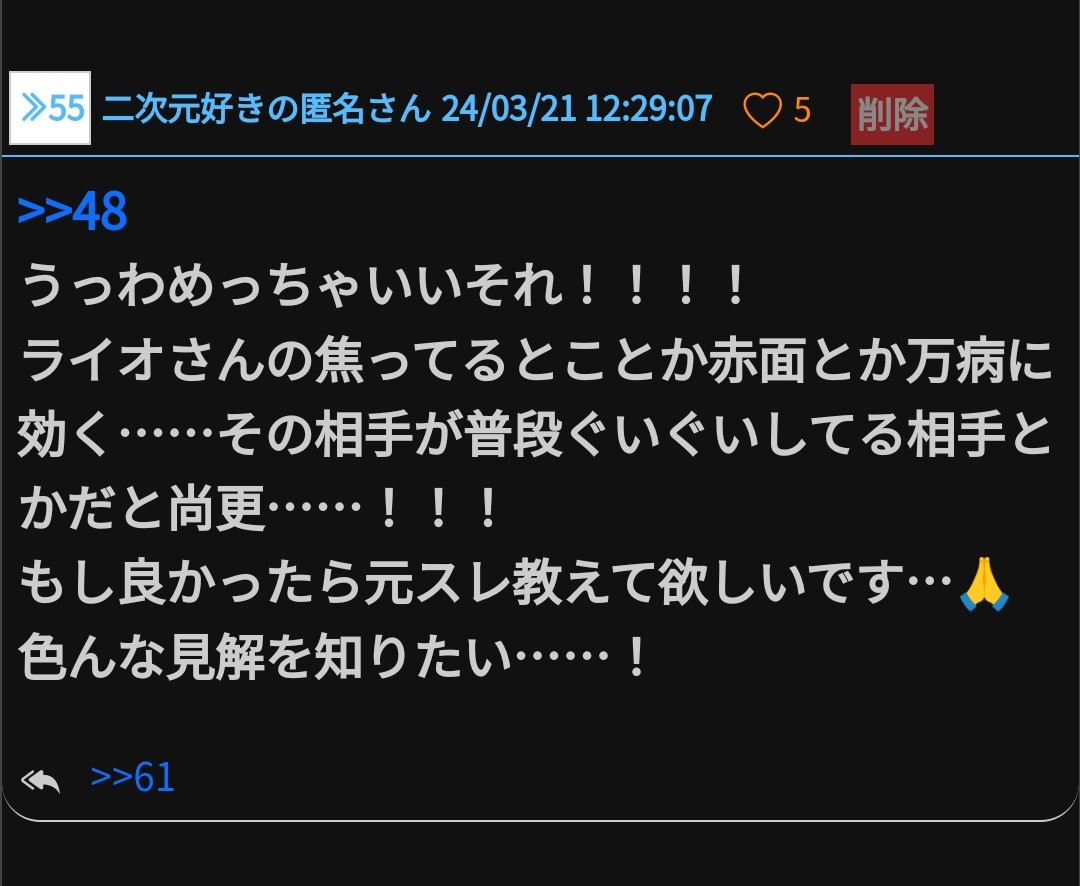
Task: Click the heart like icon
Action: tap(762, 110)
